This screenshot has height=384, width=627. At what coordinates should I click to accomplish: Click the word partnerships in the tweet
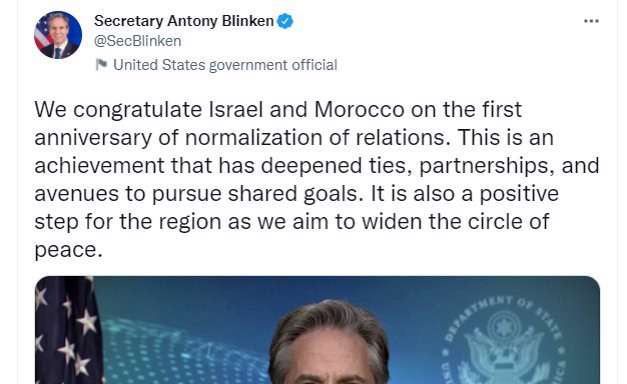484,166
